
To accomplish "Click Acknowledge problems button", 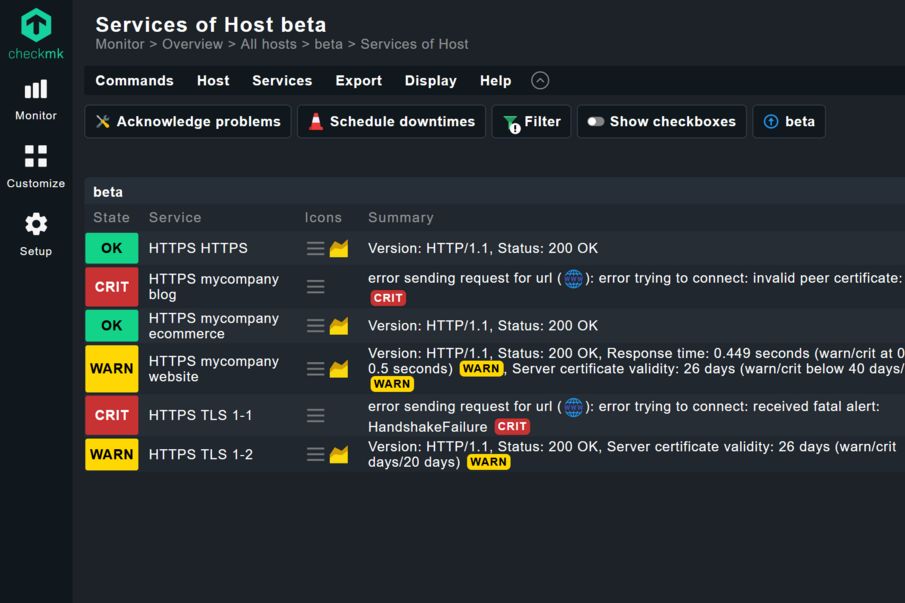I will (x=188, y=122).
